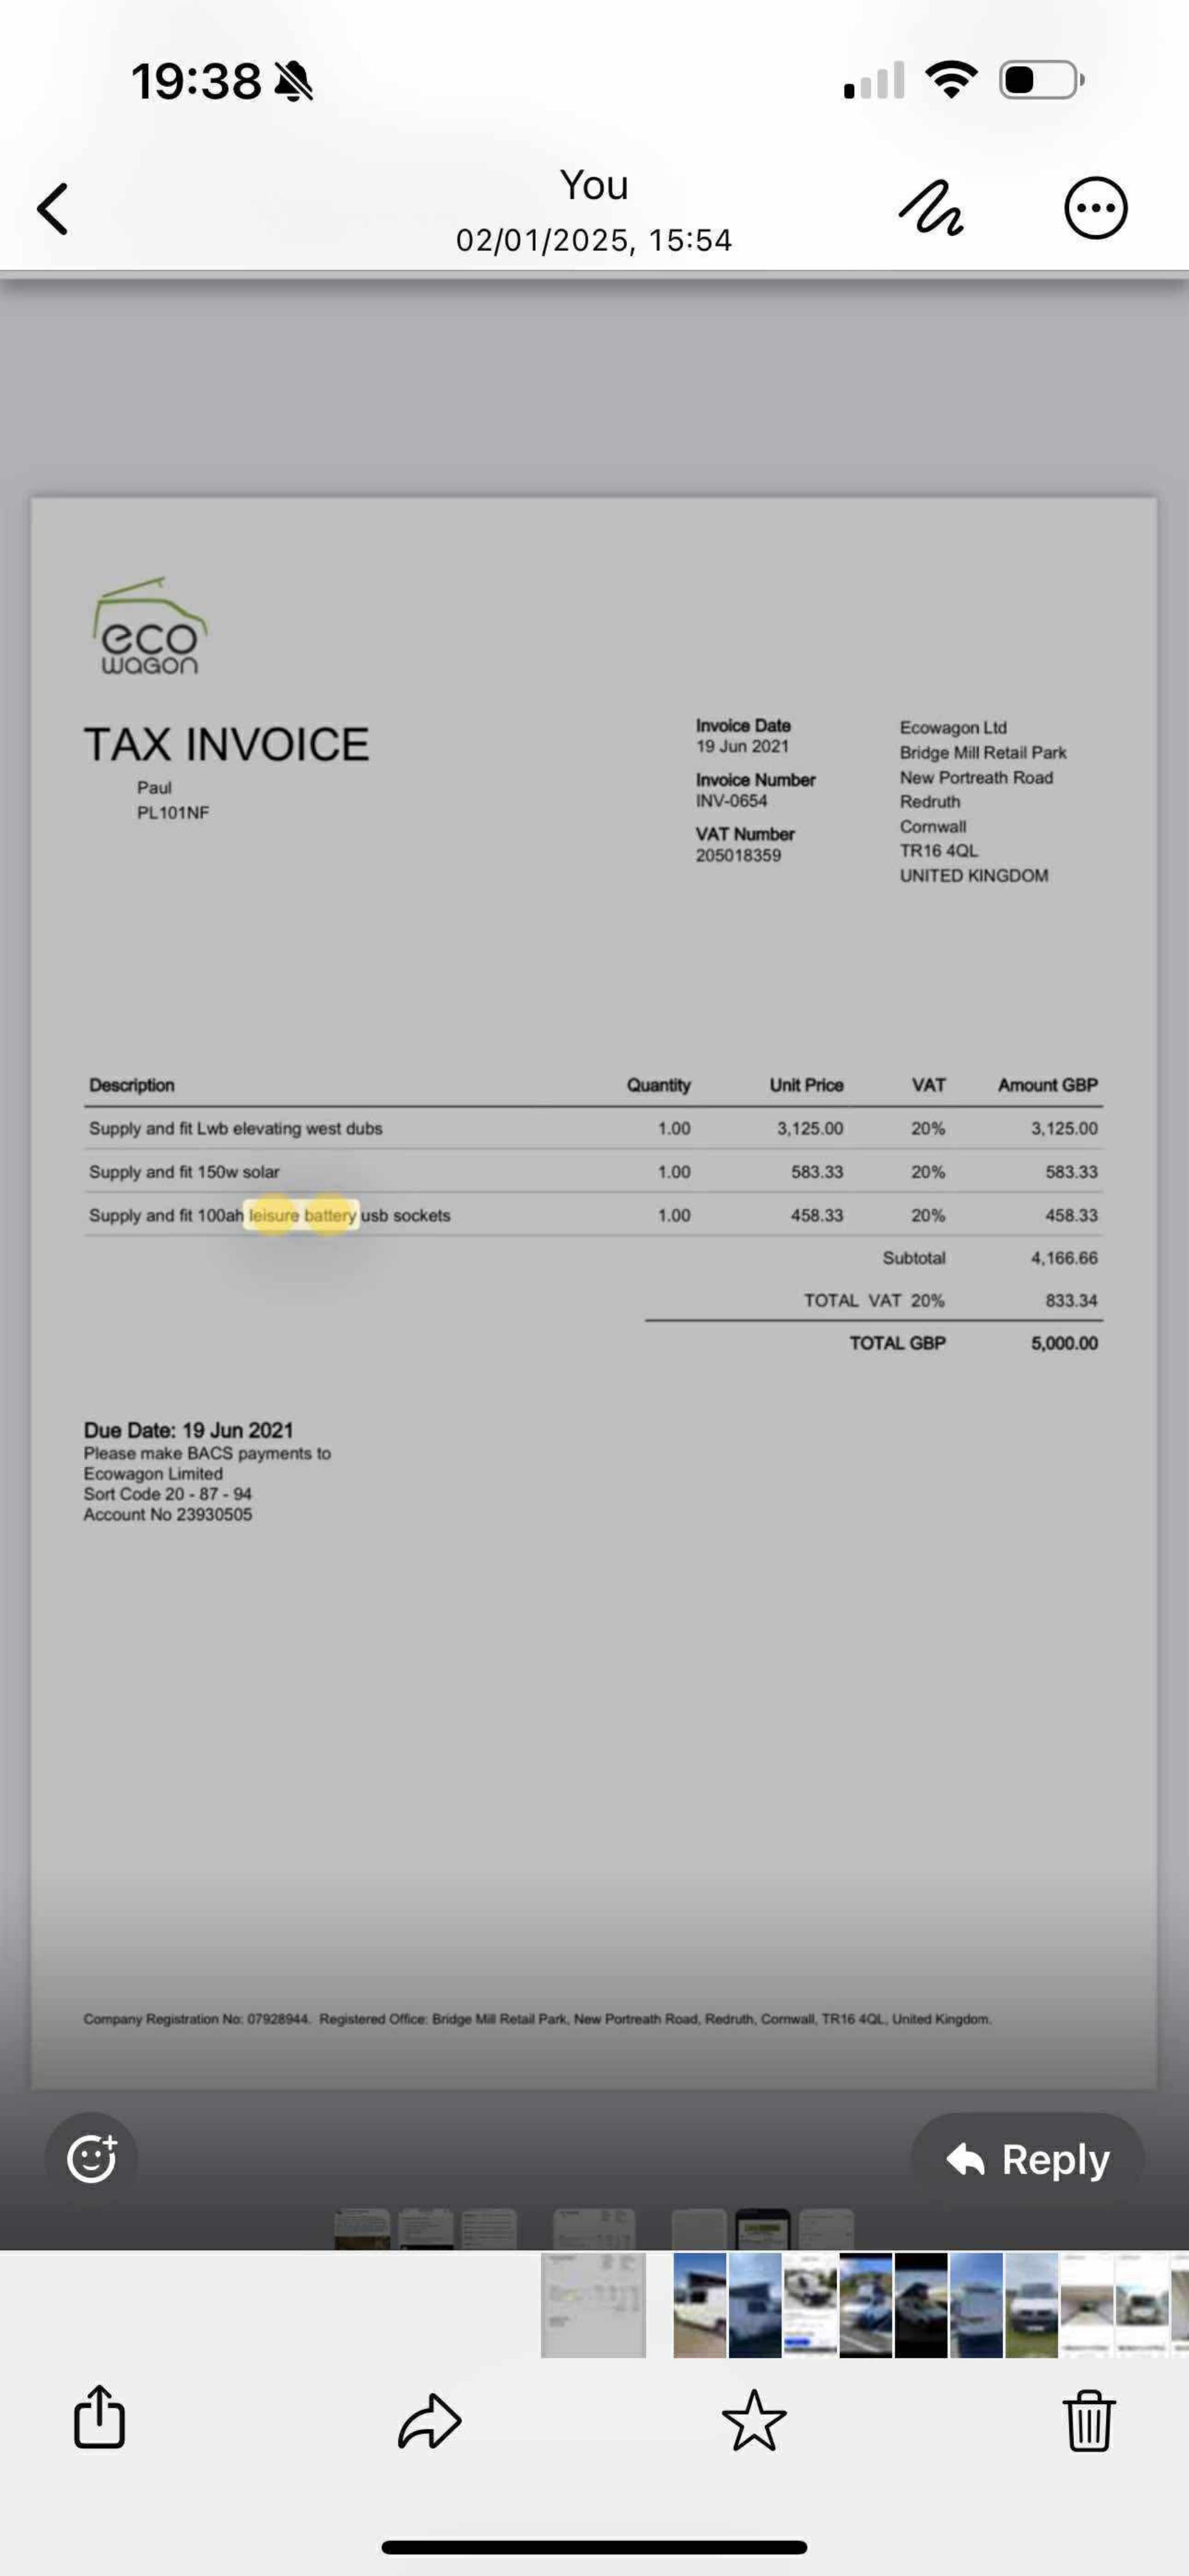Tap 'Supply and fit Lwb elevating west dubs'
The width and height of the screenshot is (1189, 2576).
pos(235,1128)
